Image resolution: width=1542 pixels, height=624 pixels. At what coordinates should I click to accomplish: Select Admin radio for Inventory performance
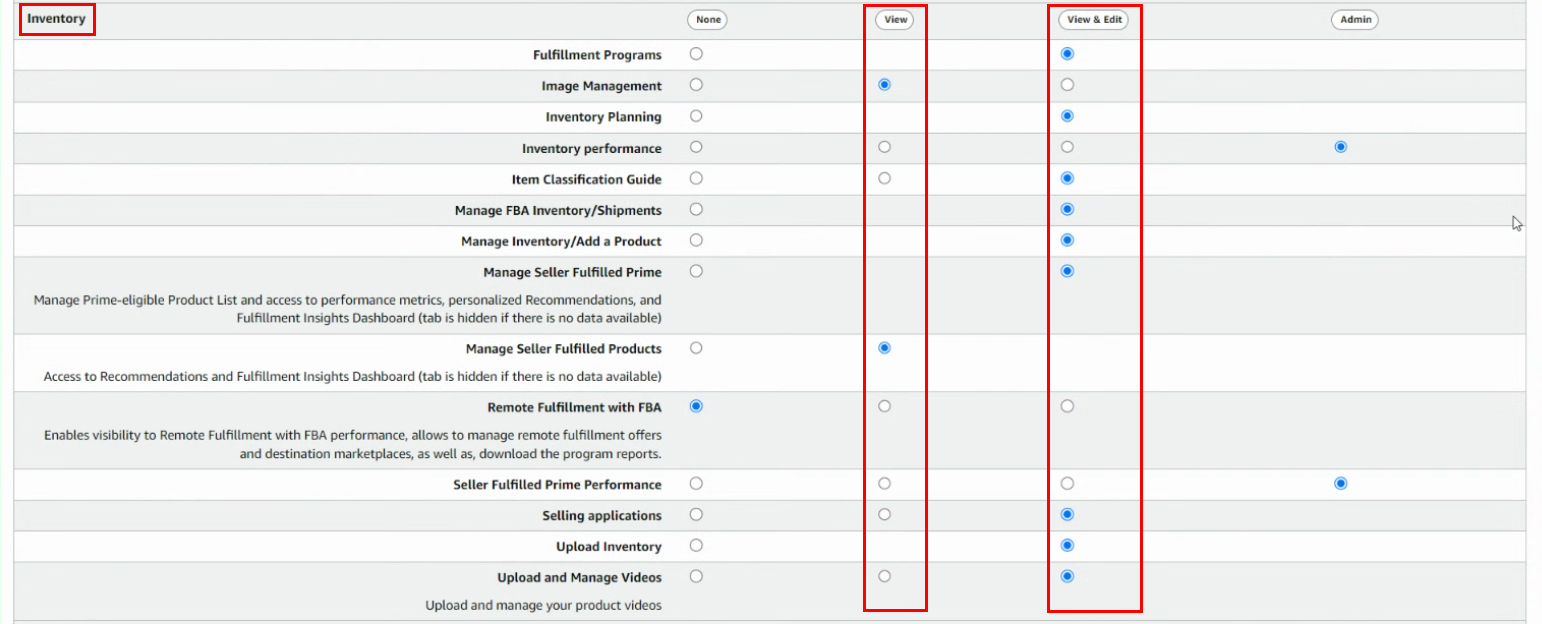point(1340,147)
